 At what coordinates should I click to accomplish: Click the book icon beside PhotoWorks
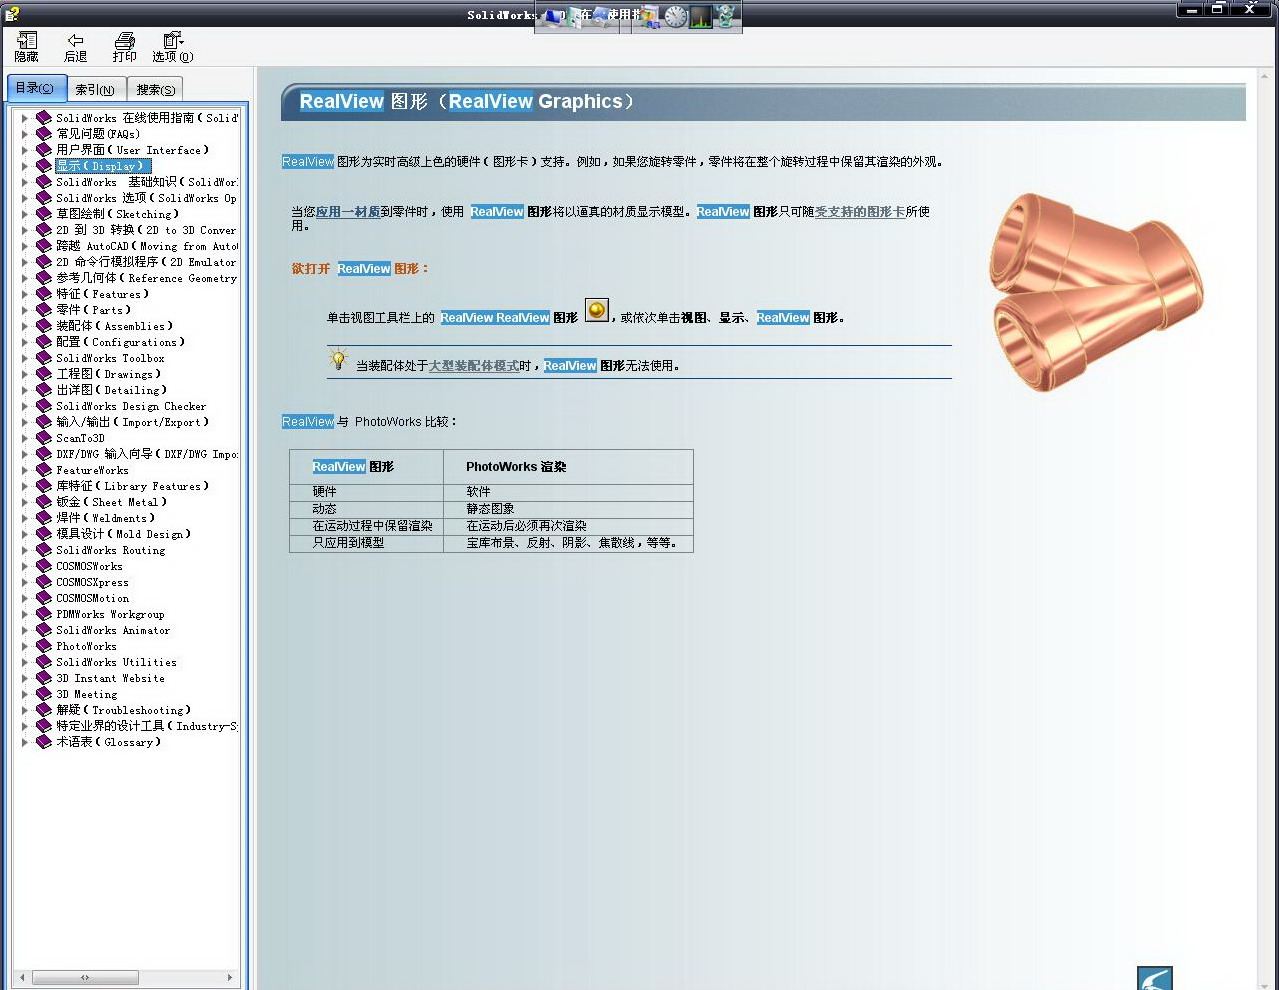(44, 646)
